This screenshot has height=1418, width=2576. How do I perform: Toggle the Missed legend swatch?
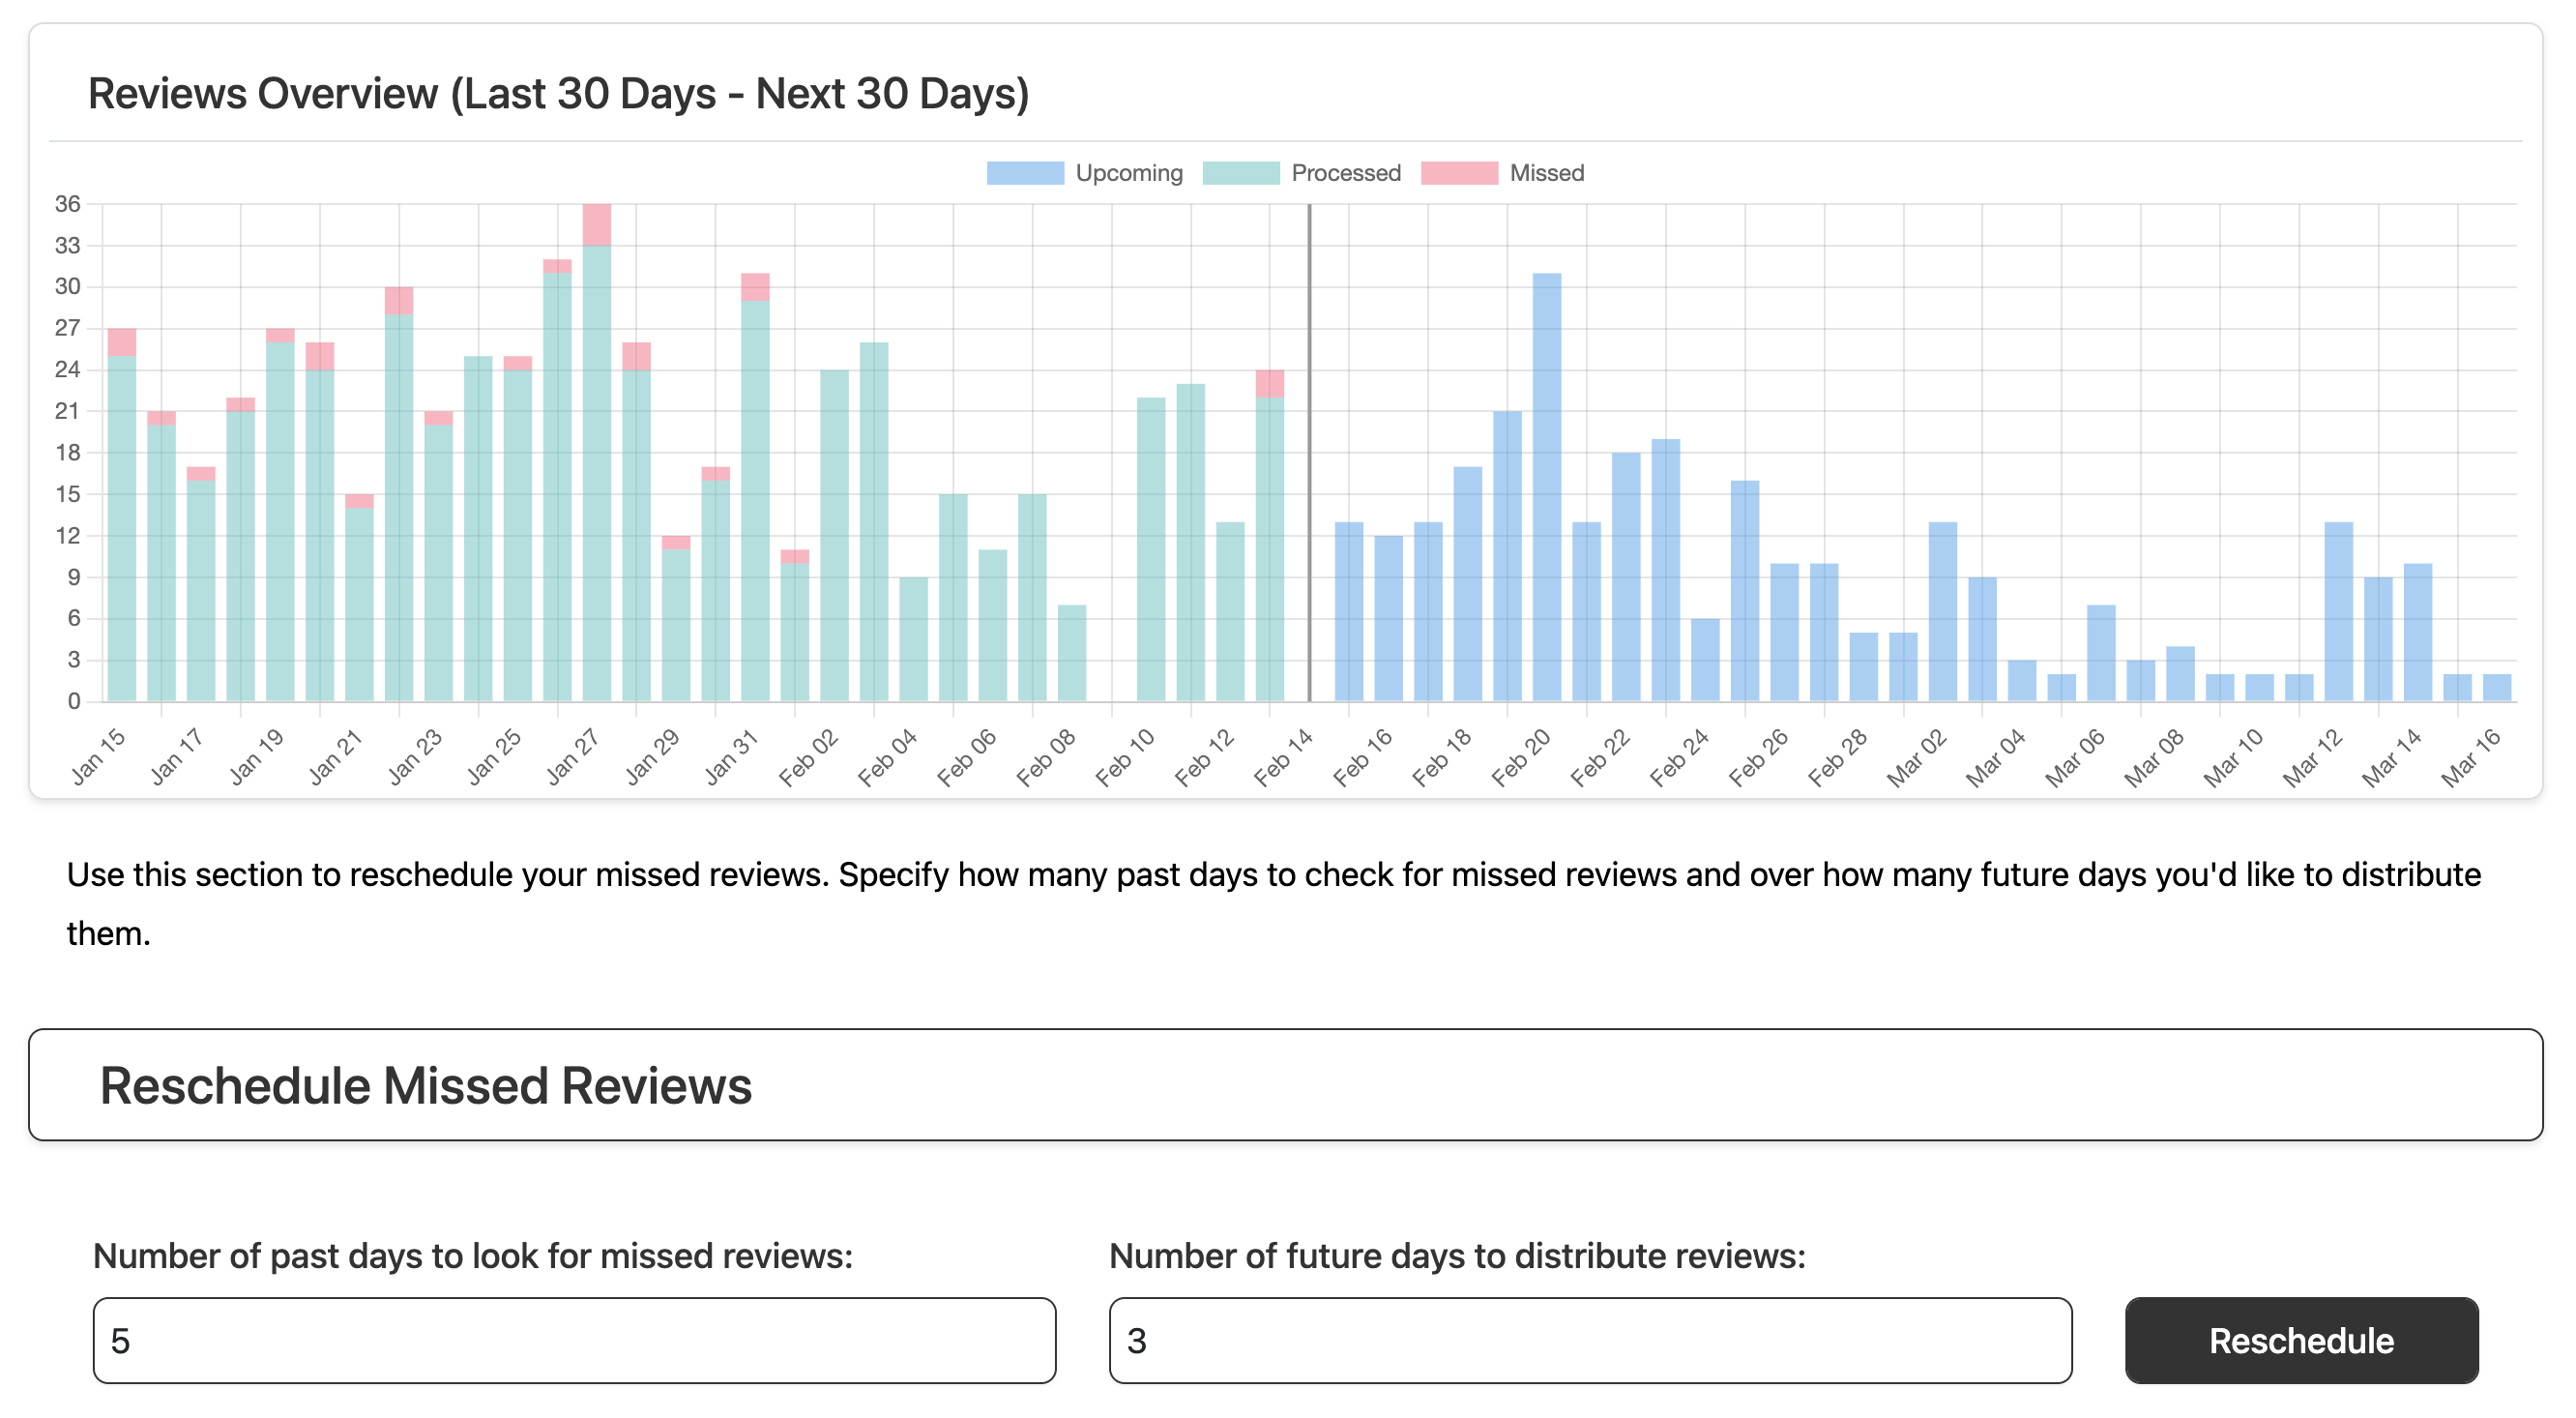pos(1459,173)
